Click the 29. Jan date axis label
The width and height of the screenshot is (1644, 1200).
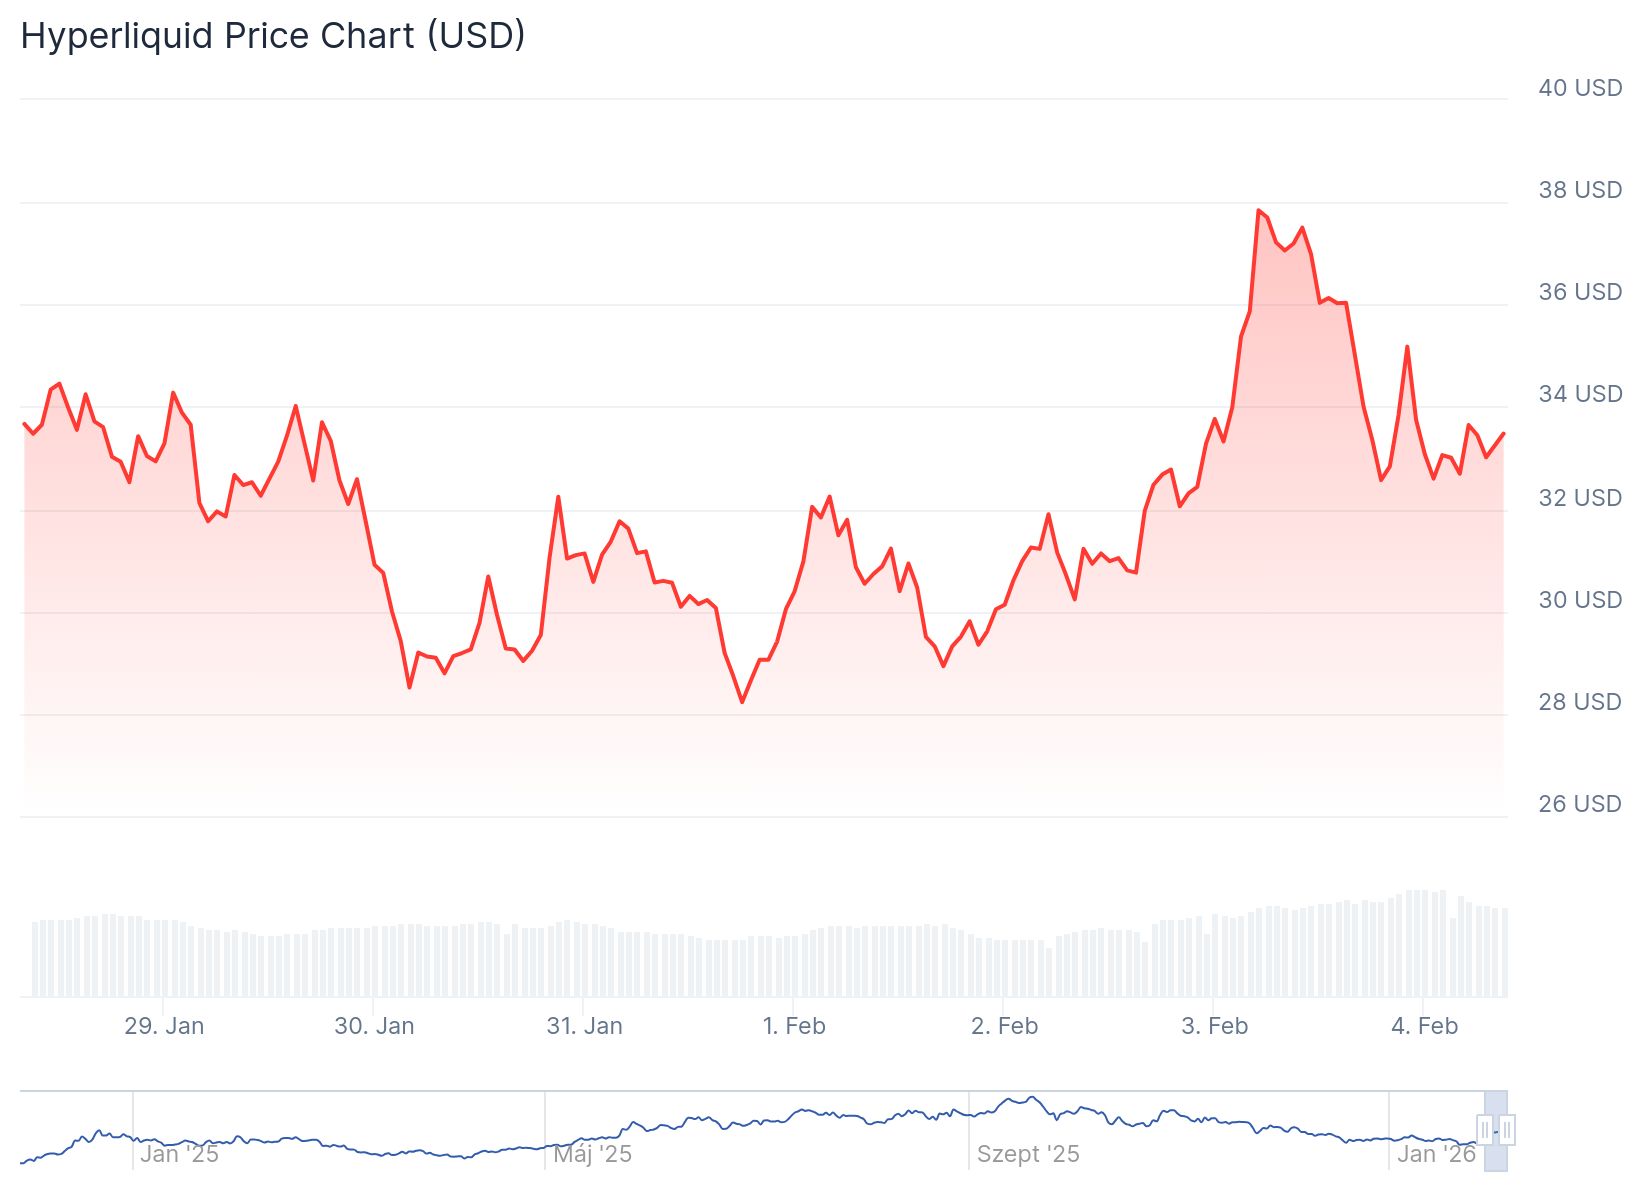(x=164, y=1026)
